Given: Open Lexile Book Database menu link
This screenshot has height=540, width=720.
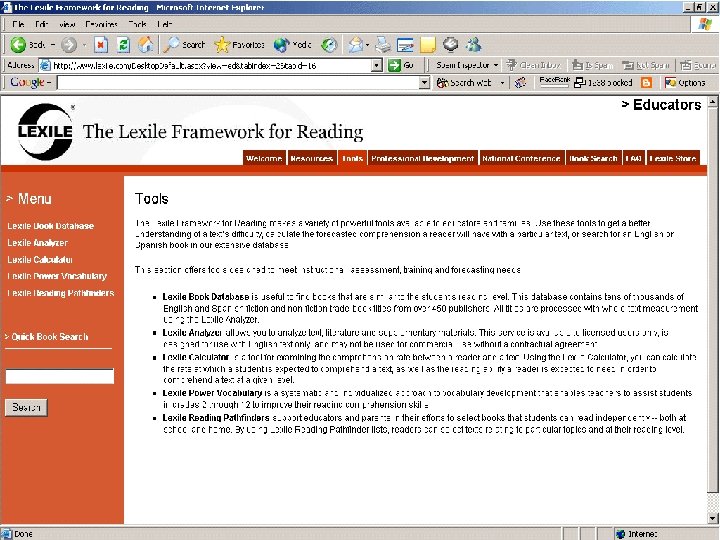Looking at the screenshot, I should [x=51, y=226].
